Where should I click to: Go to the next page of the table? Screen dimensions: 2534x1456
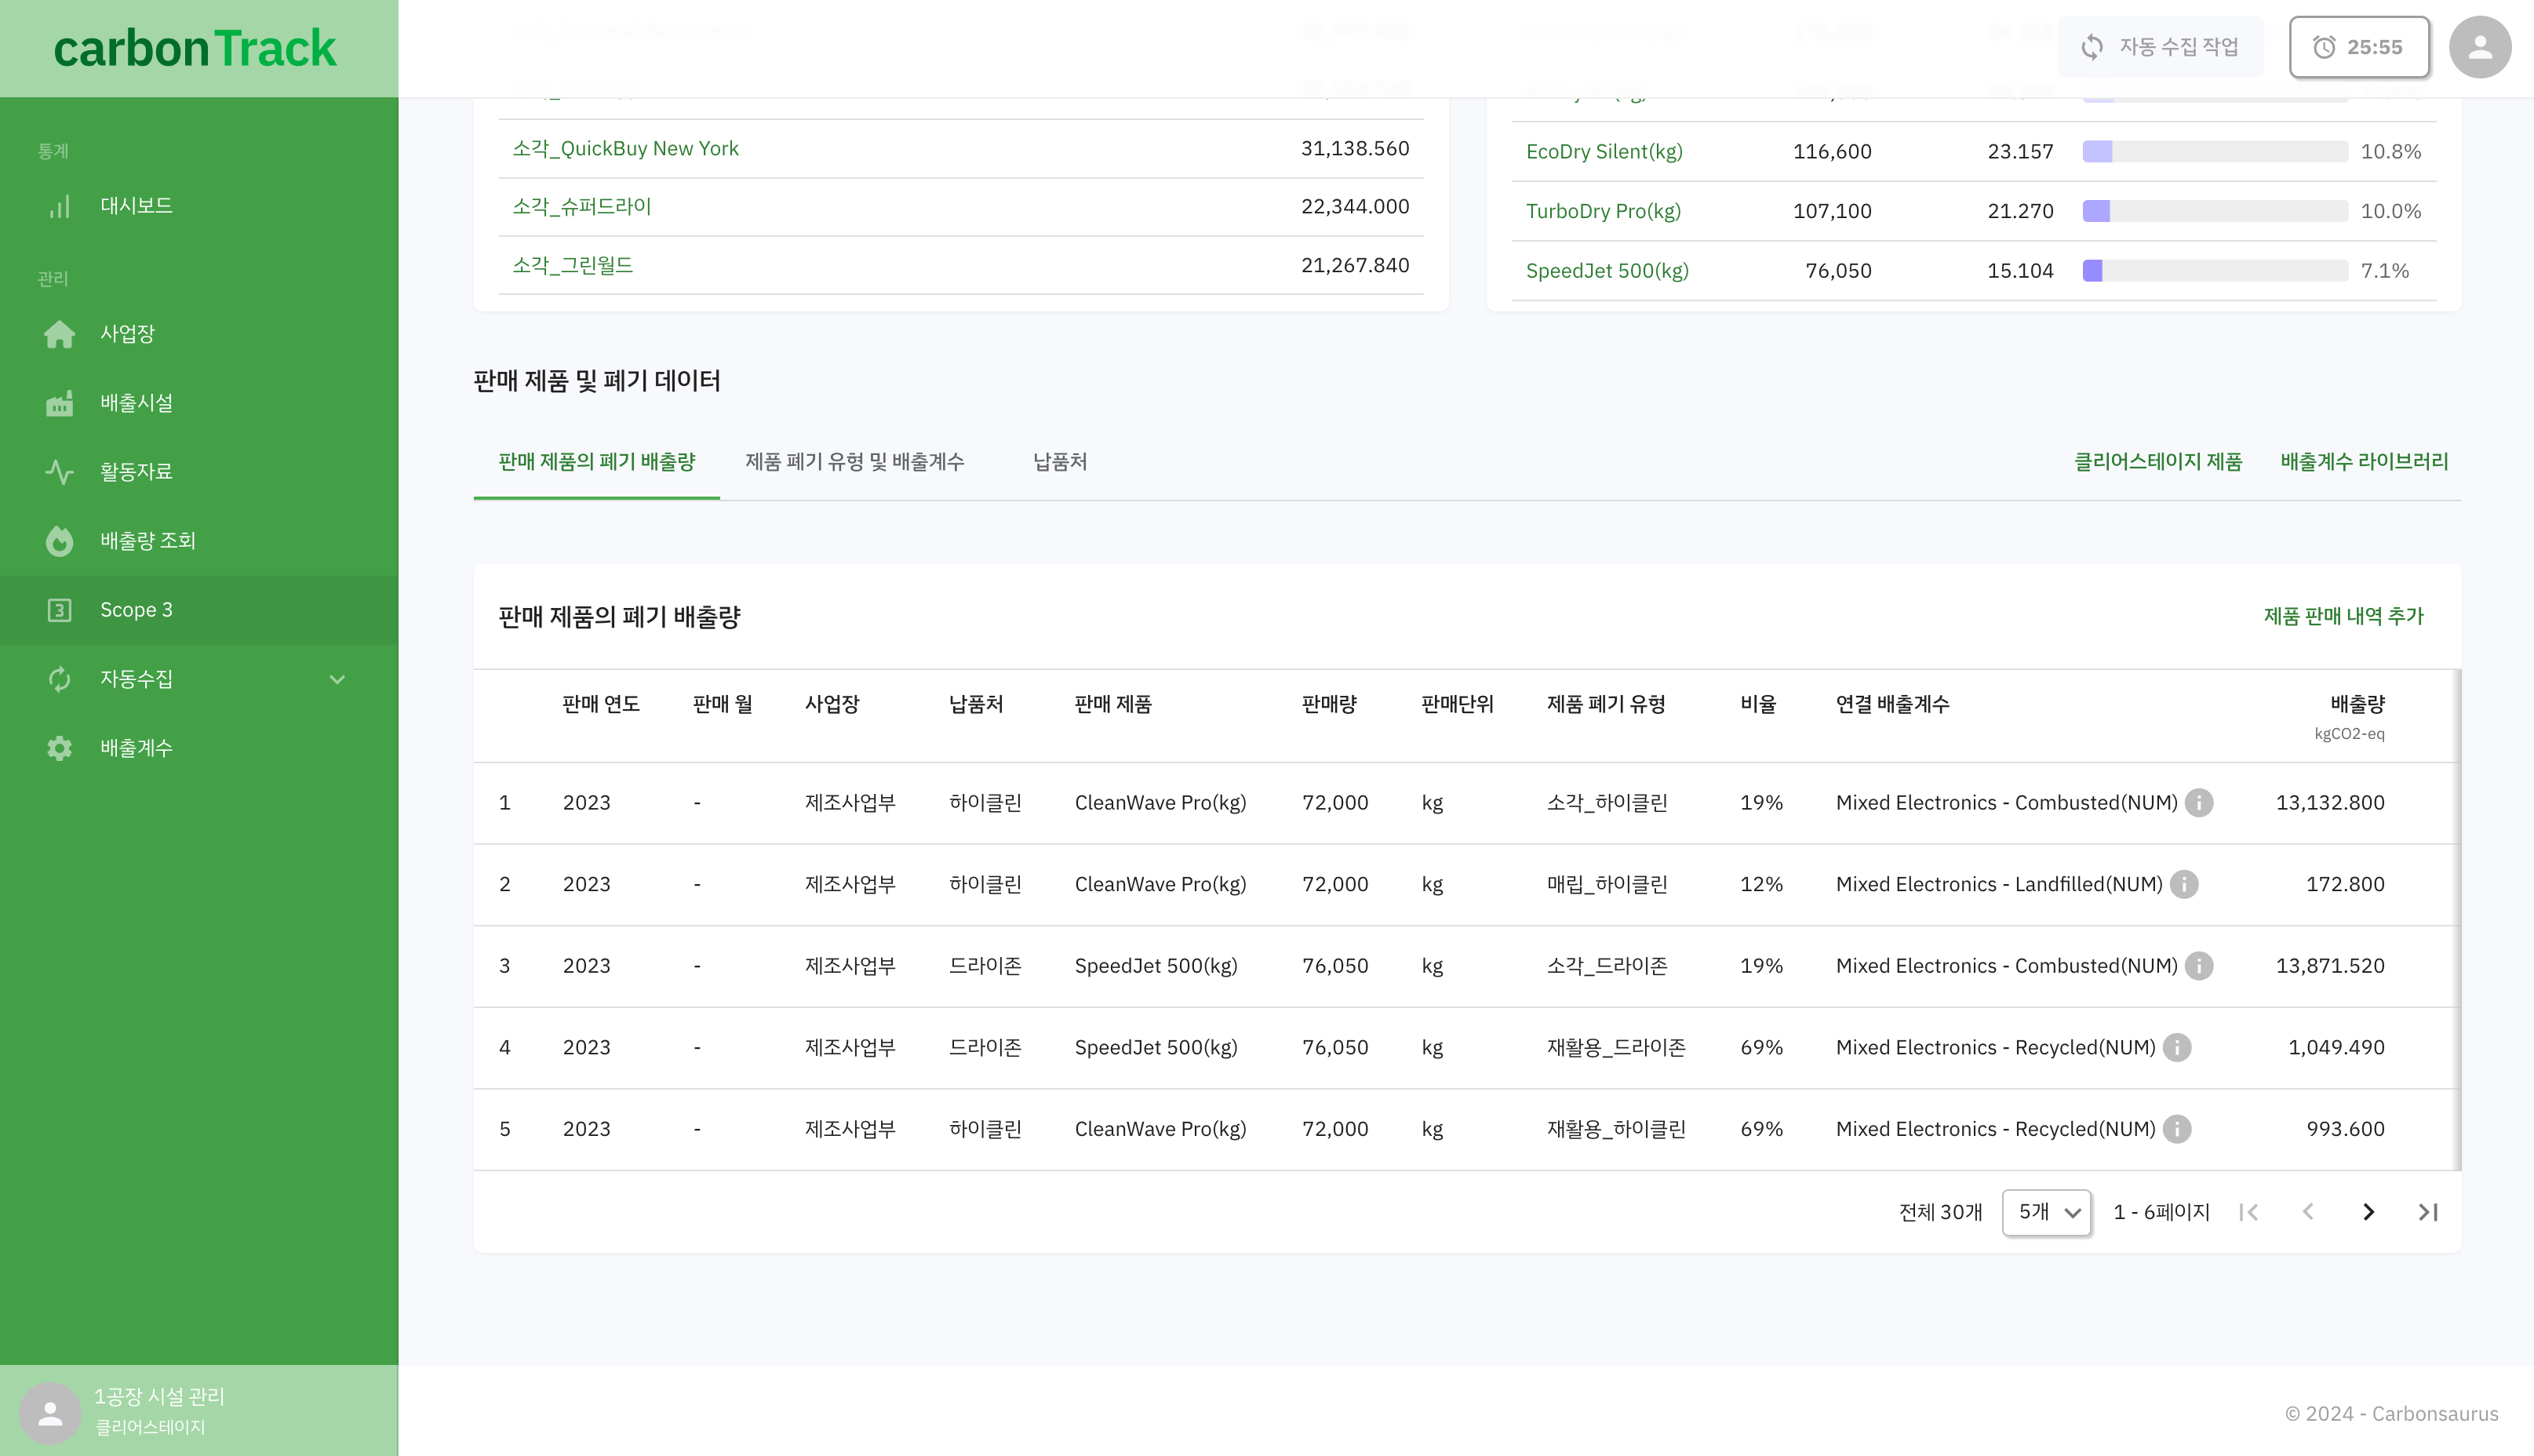click(2368, 1212)
